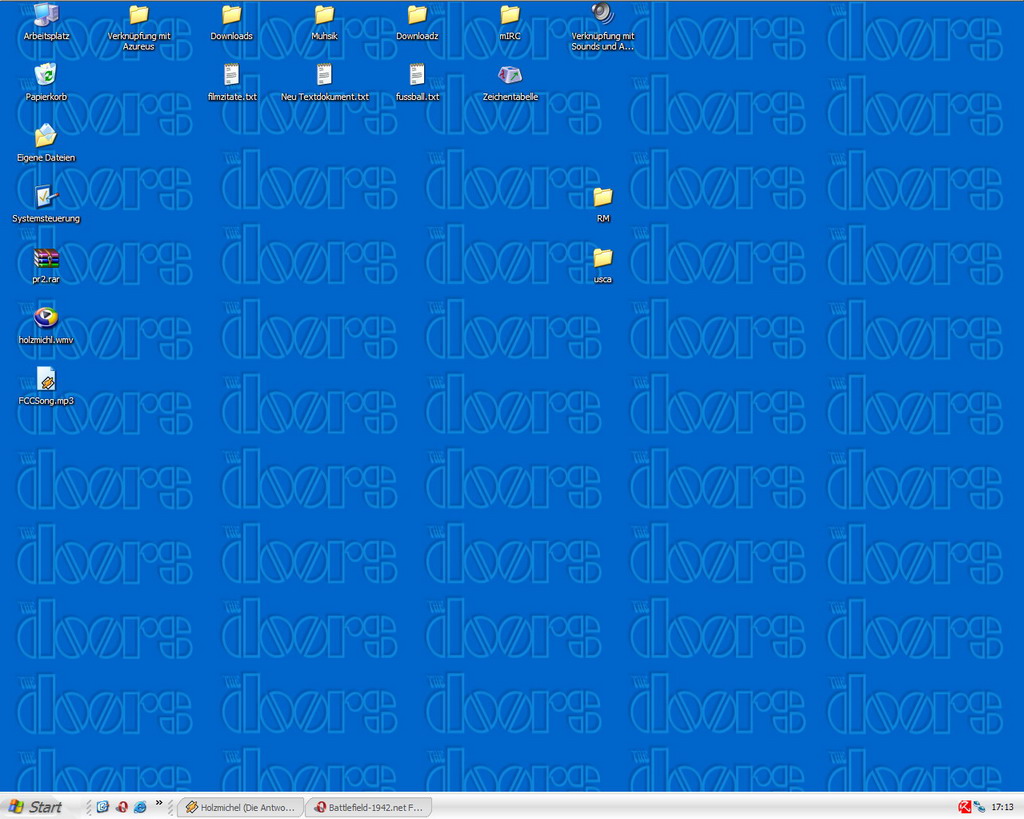Switch to the Holzmichel taskbar window
The image size is (1024, 819).
[240, 807]
